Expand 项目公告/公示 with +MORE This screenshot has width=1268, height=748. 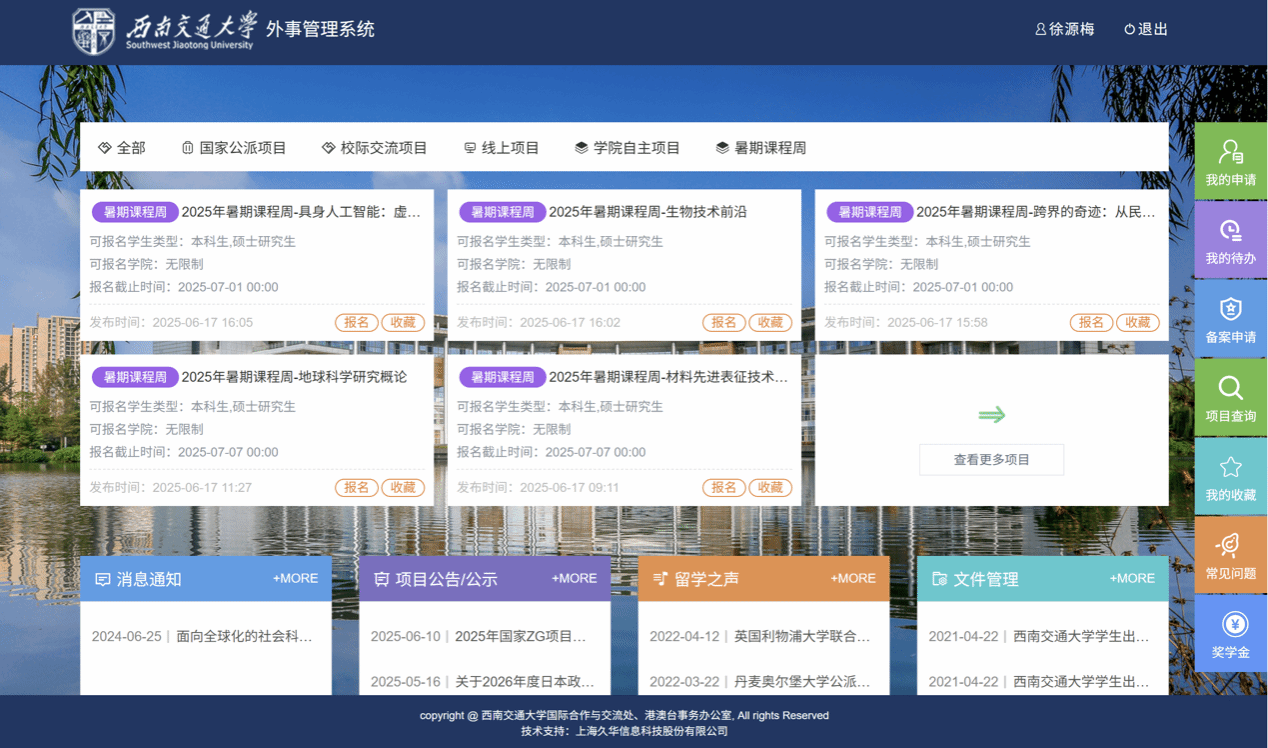(x=574, y=578)
